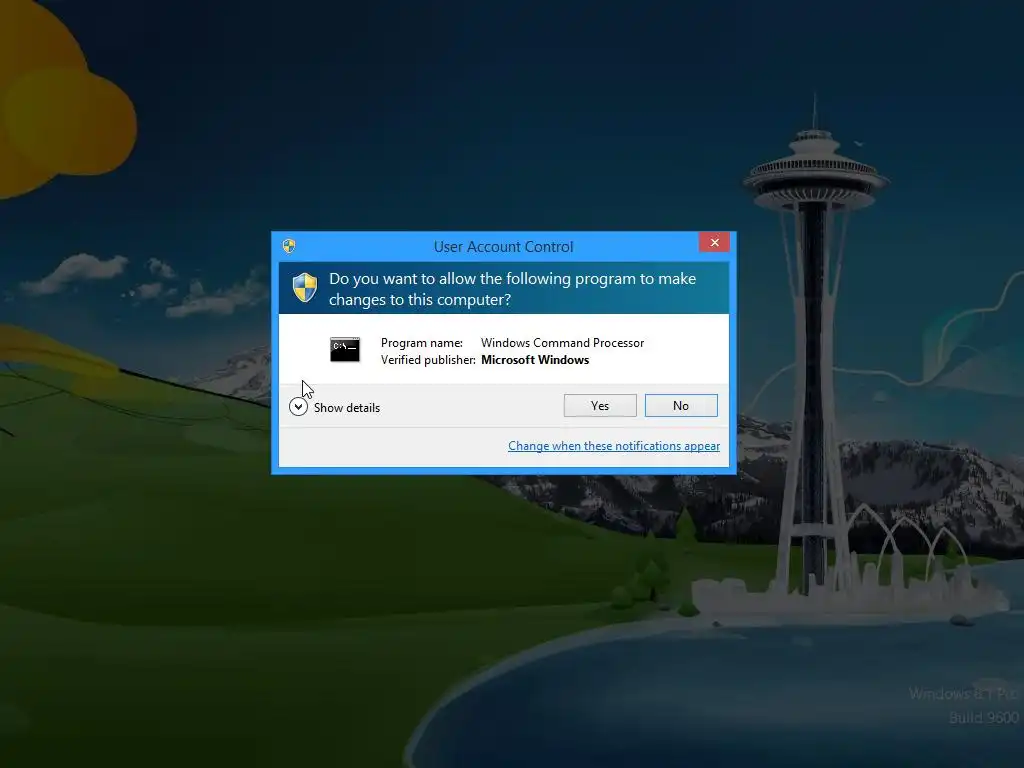Image resolution: width=1024 pixels, height=768 pixels.
Task: Open 'Change when these notifications appear' link
Action: [614, 445]
